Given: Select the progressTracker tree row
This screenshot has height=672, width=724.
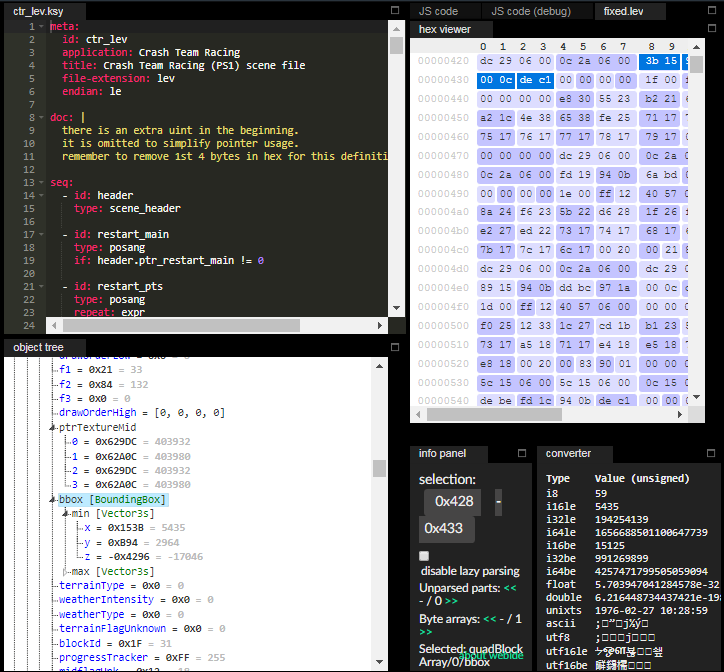Looking at the screenshot, I should [142, 658].
